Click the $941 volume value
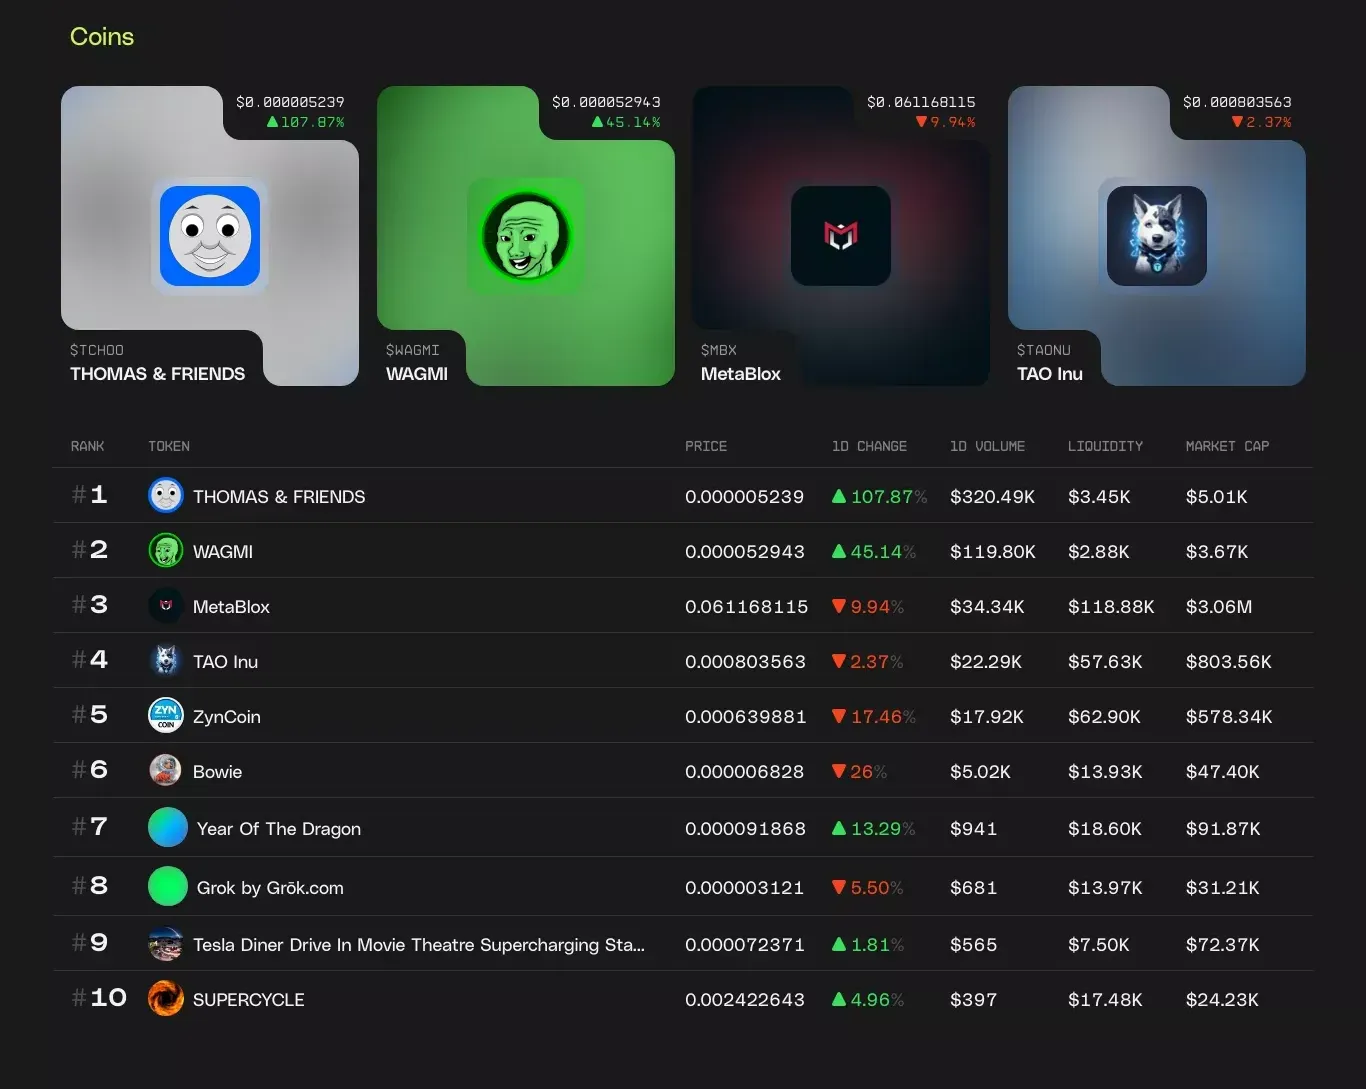The image size is (1366, 1089). pyautogui.click(x=973, y=829)
